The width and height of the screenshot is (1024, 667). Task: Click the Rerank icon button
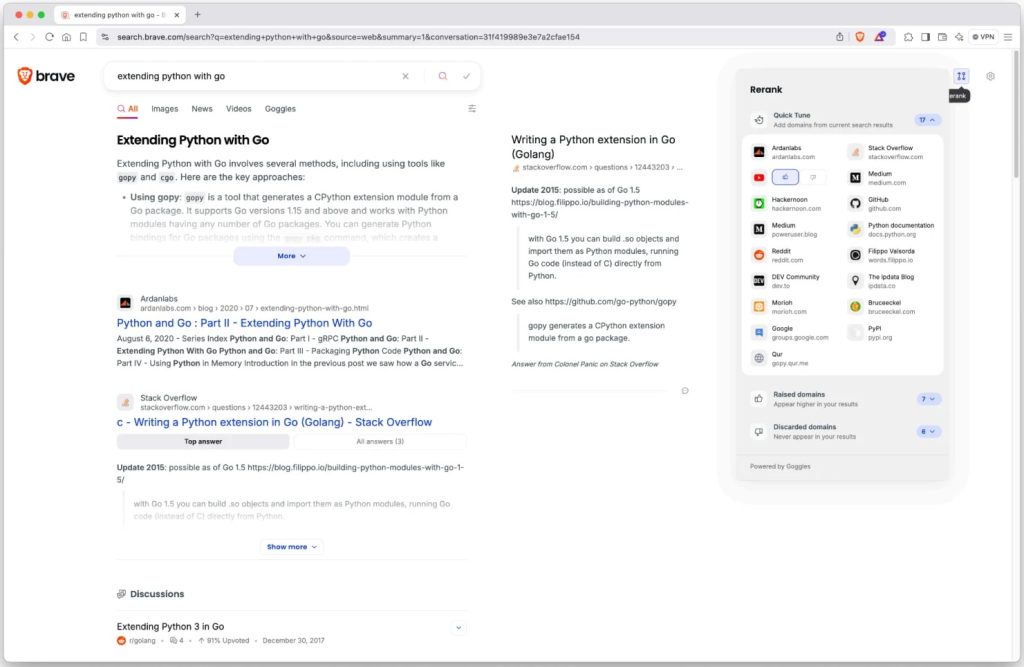(961, 76)
